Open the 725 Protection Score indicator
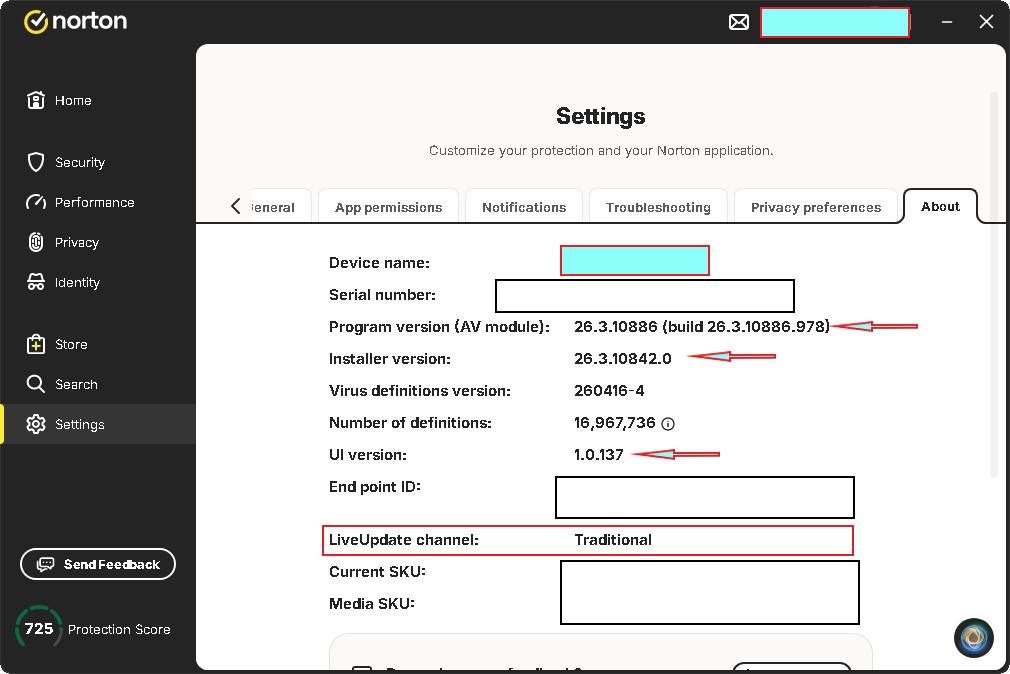Viewport: 1010px width, 674px height. click(x=93, y=629)
